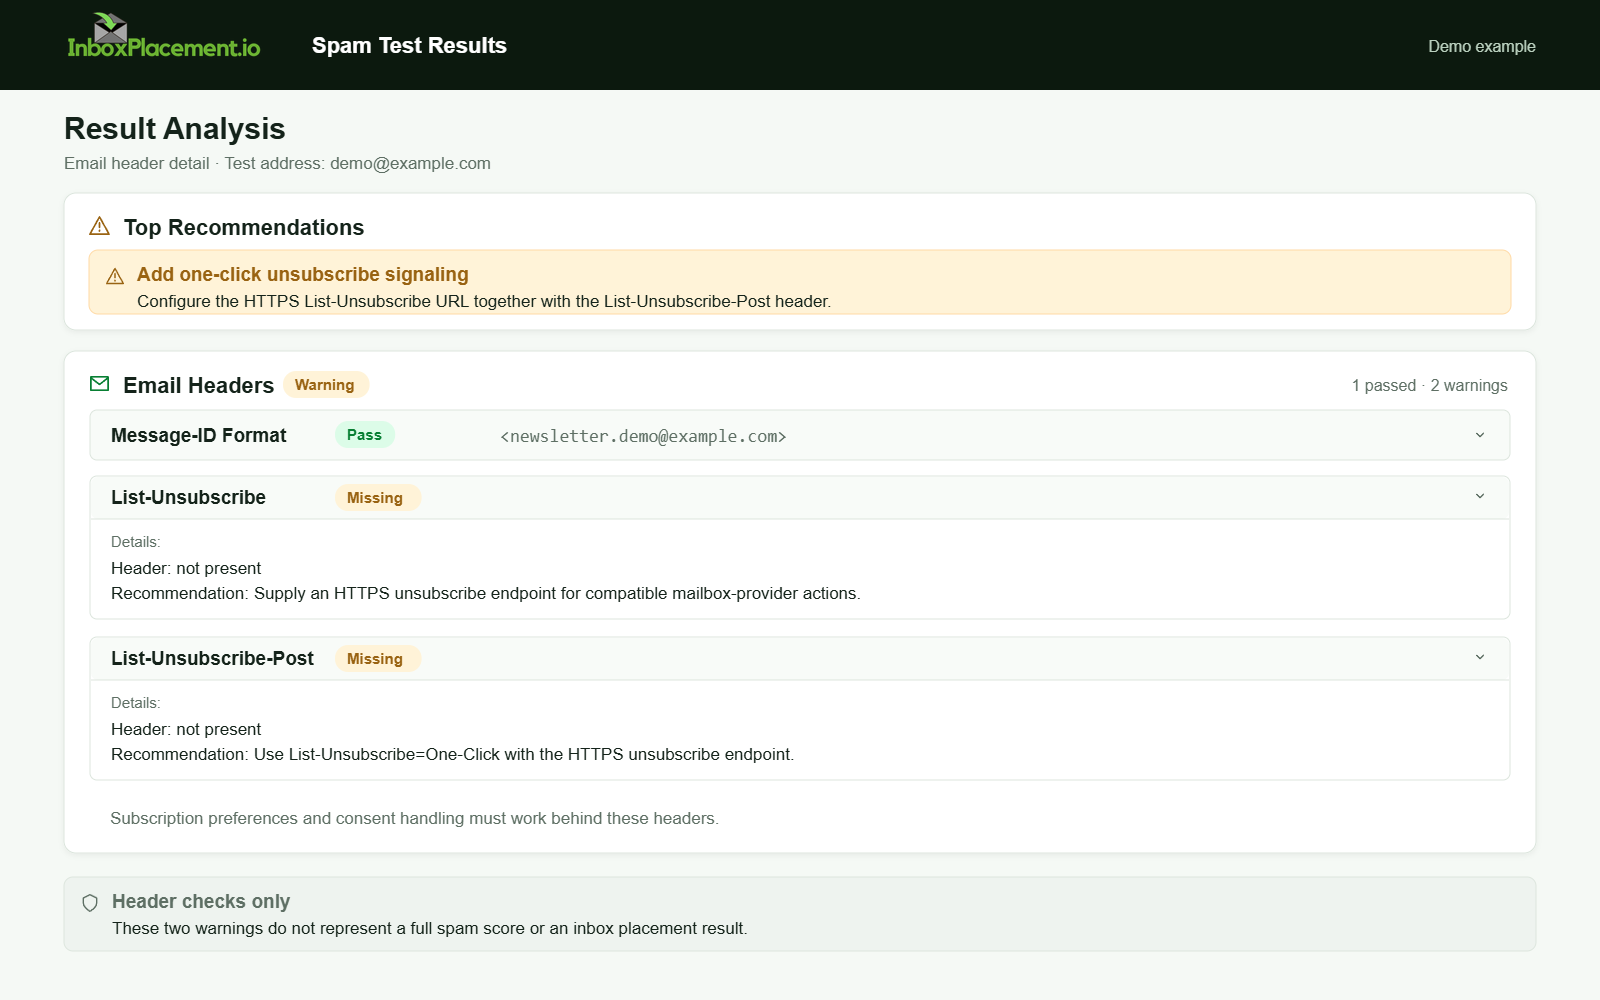
Task: Click the Pass badge on Message-ID Format
Action: coord(364,435)
